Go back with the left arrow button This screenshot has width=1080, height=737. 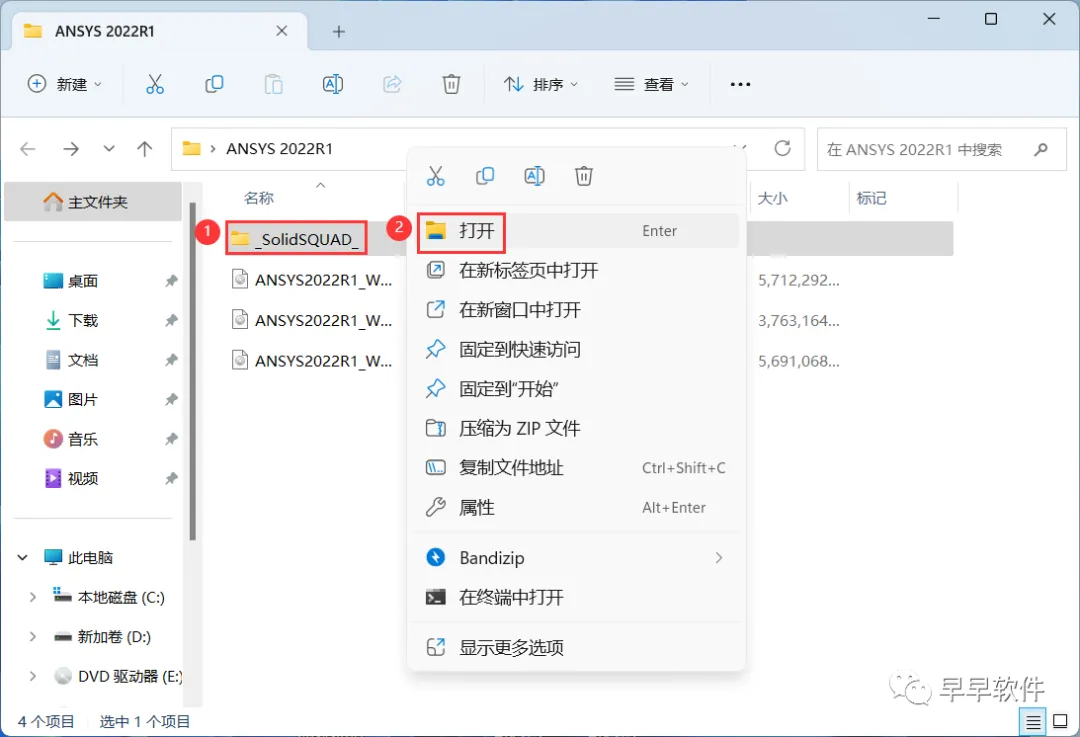[28, 149]
